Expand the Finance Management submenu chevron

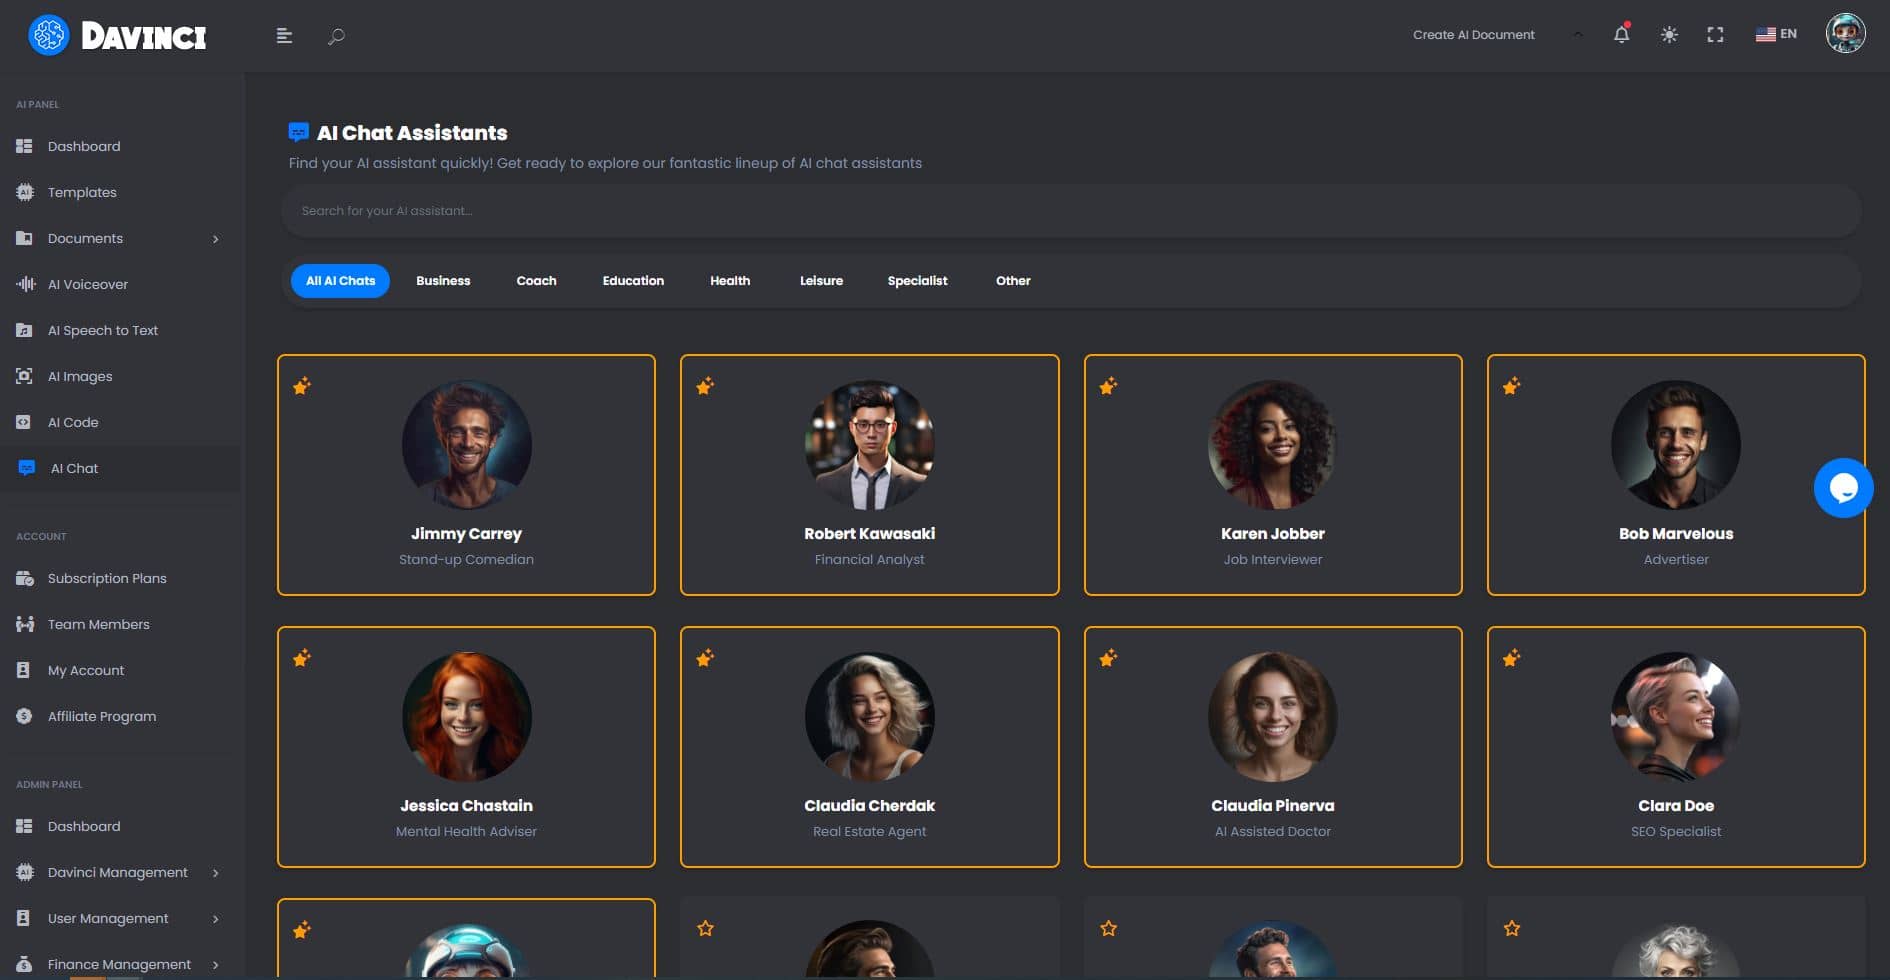[x=215, y=965]
